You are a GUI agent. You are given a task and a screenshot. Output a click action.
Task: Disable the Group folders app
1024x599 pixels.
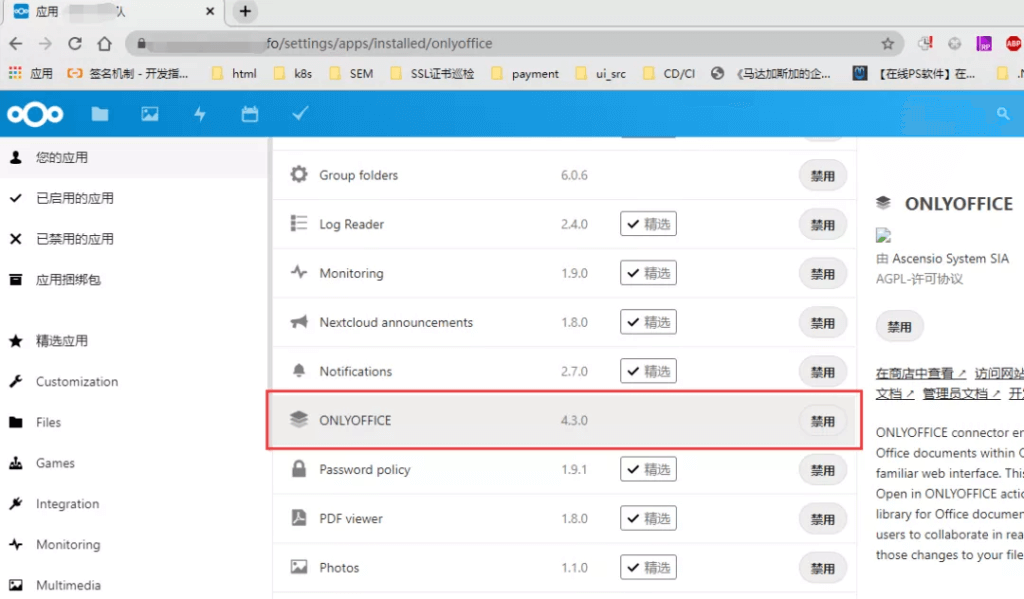click(823, 176)
